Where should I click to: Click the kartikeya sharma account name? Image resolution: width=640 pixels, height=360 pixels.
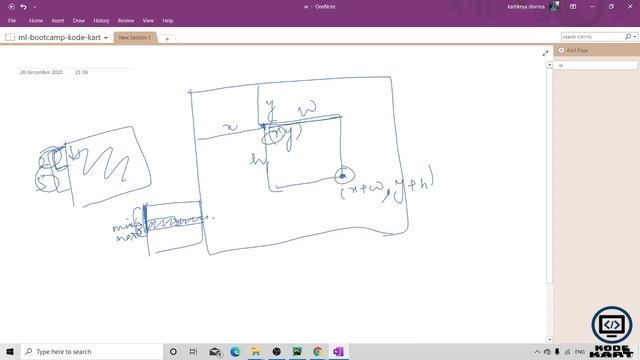coord(526,7)
